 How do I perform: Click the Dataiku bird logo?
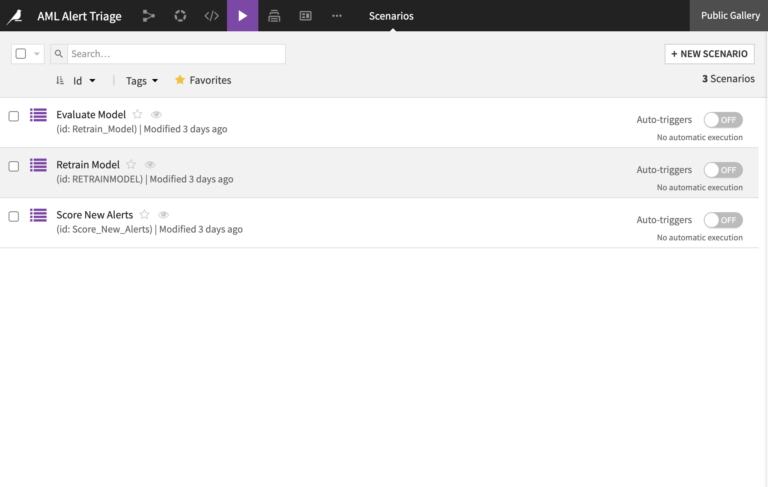click(x=15, y=16)
